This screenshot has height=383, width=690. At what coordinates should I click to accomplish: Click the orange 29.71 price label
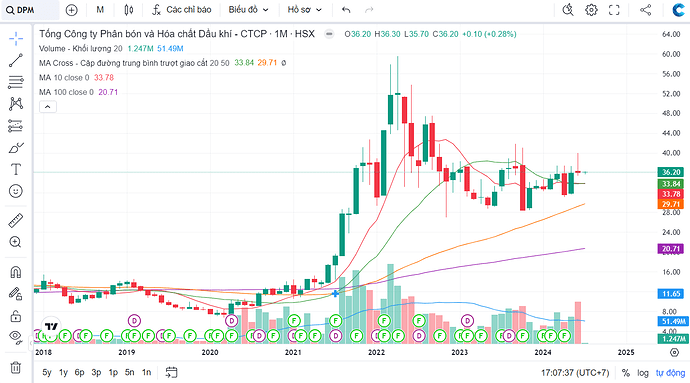[x=671, y=204]
